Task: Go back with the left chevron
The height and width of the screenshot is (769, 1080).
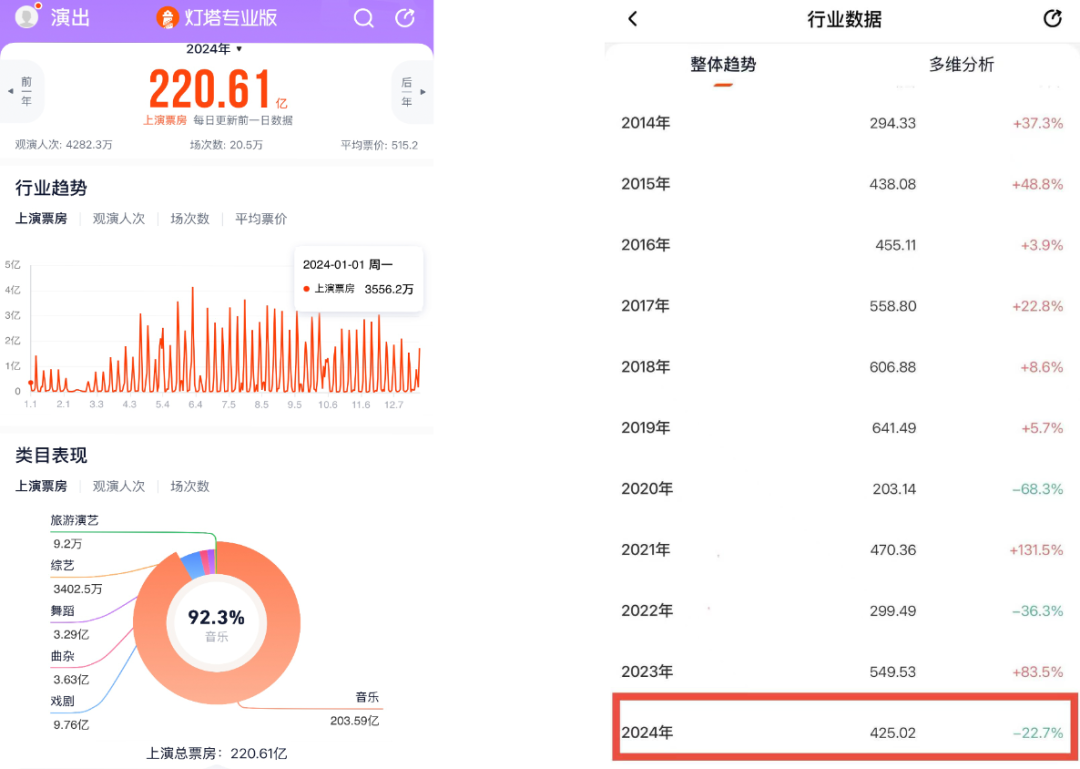Action: pyautogui.click(x=632, y=19)
